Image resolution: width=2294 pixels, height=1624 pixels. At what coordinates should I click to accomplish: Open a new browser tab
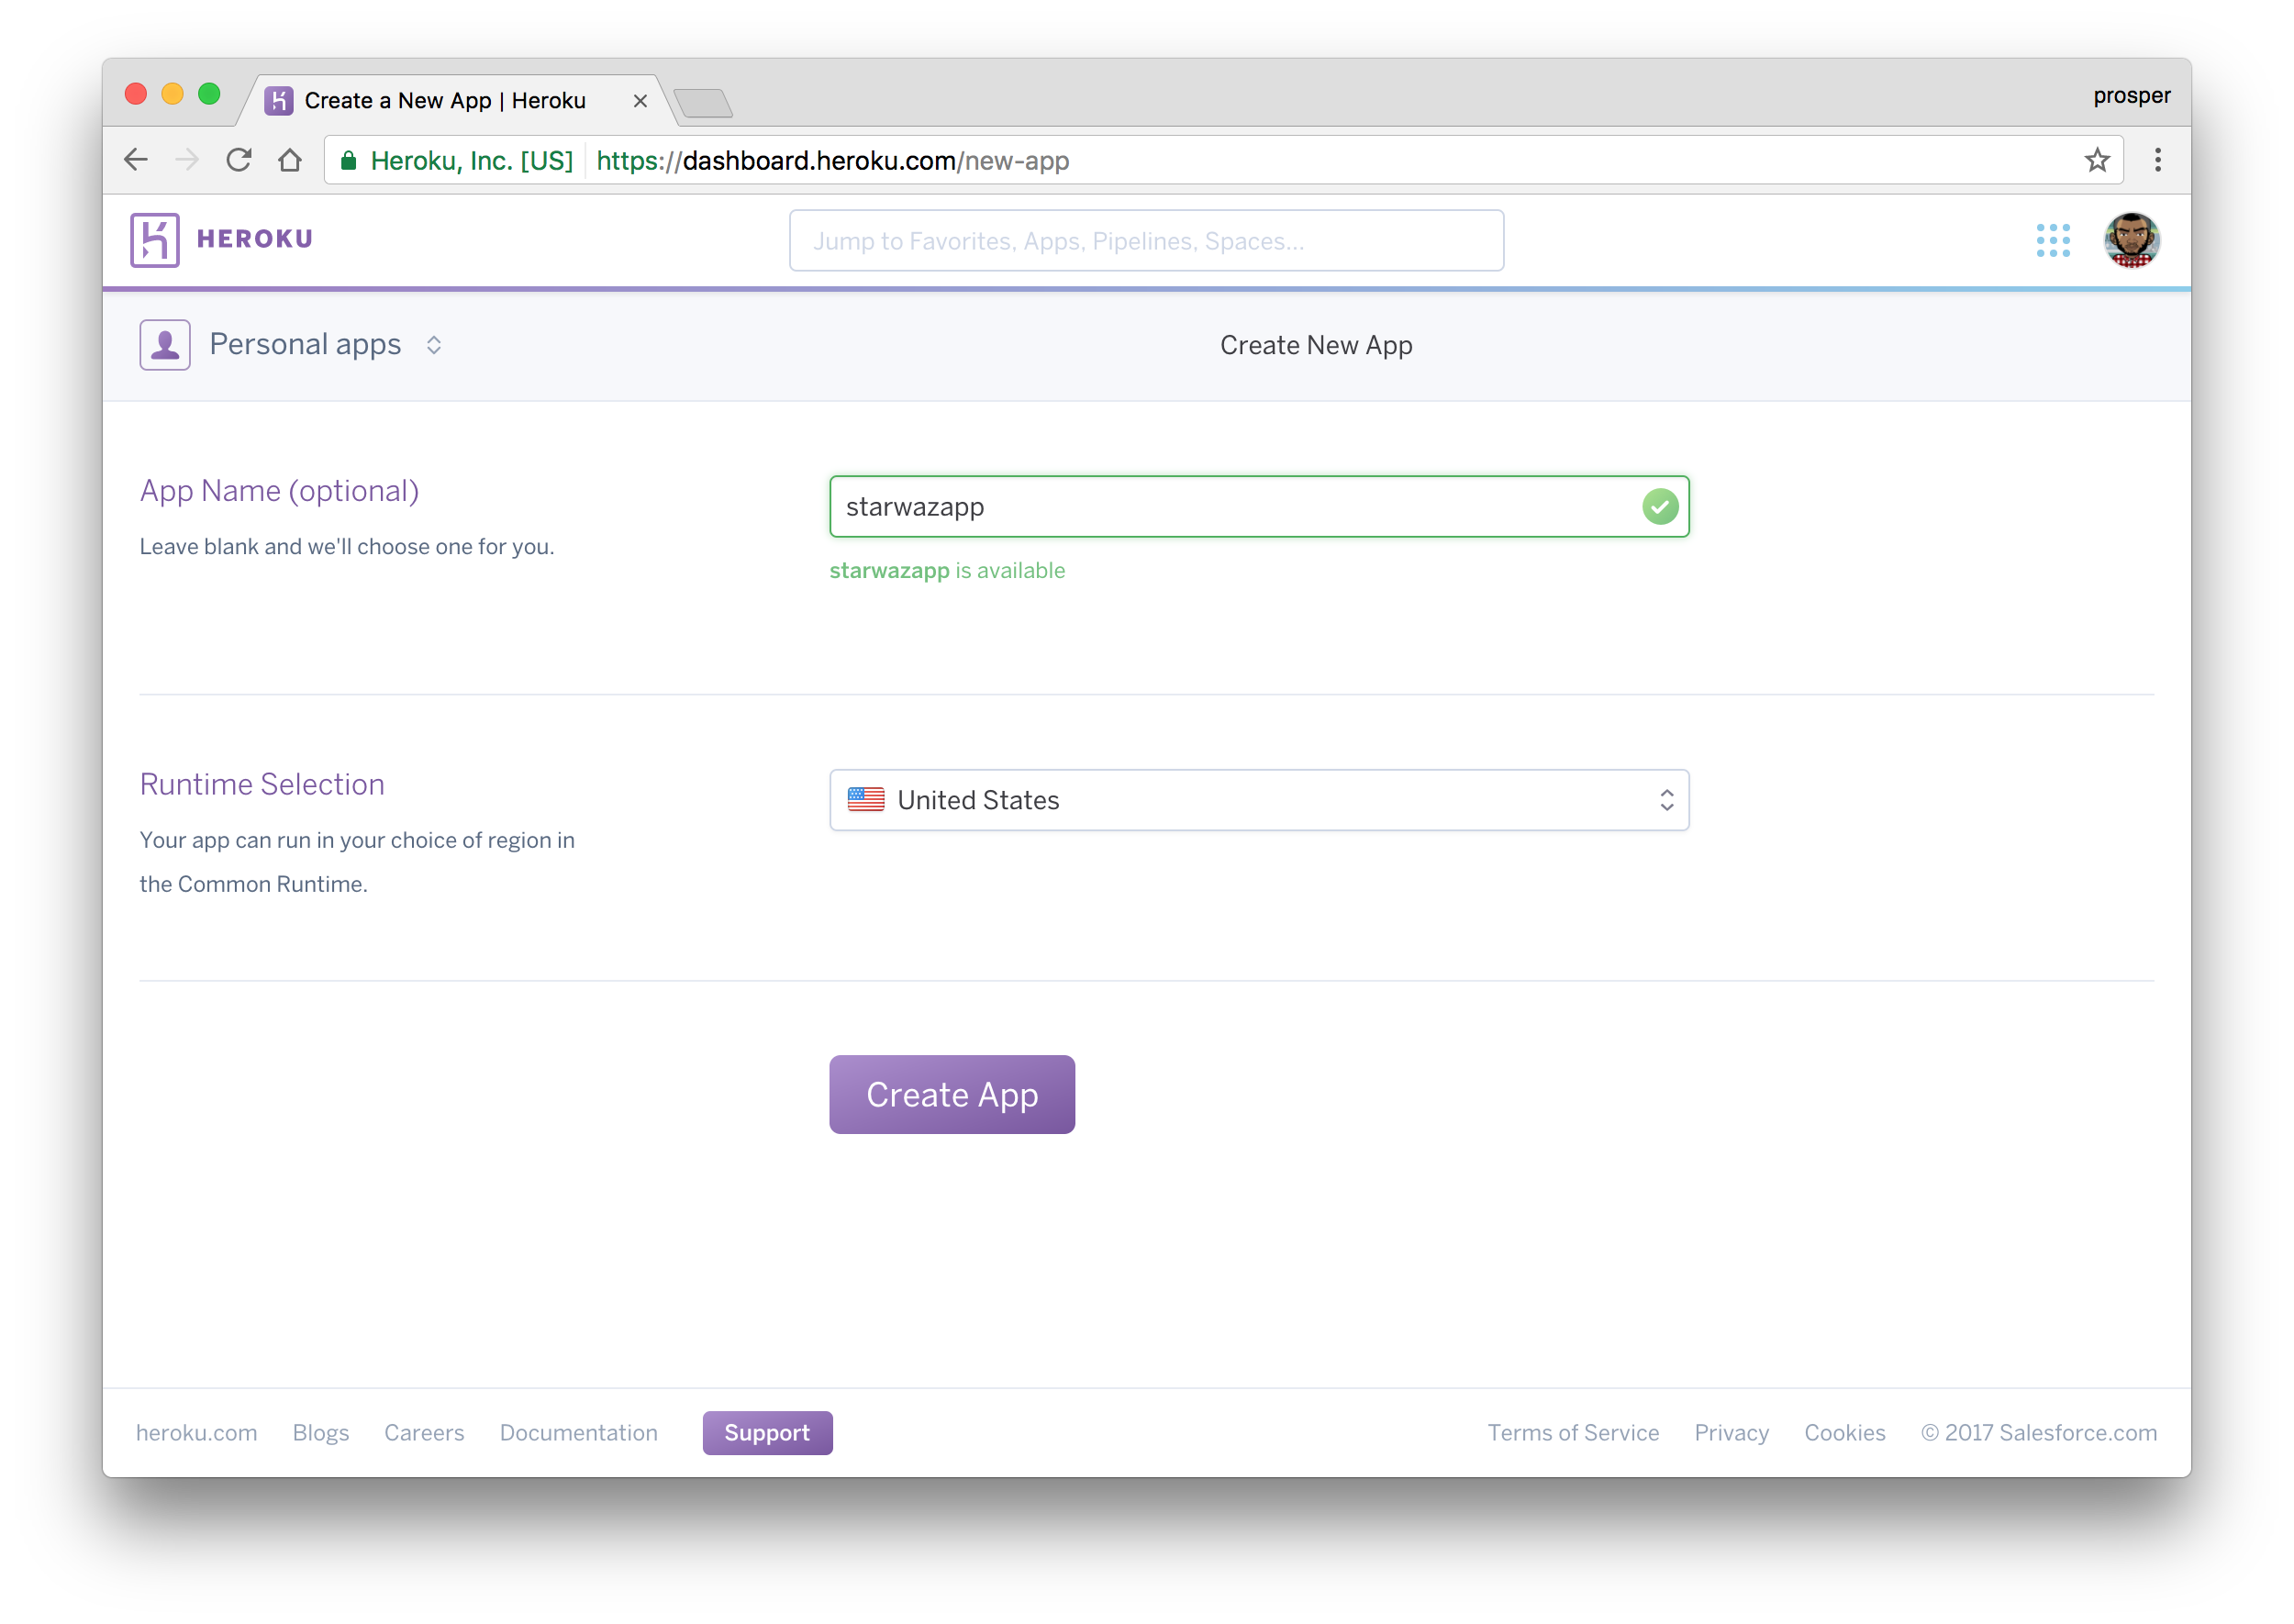(x=703, y=103)
